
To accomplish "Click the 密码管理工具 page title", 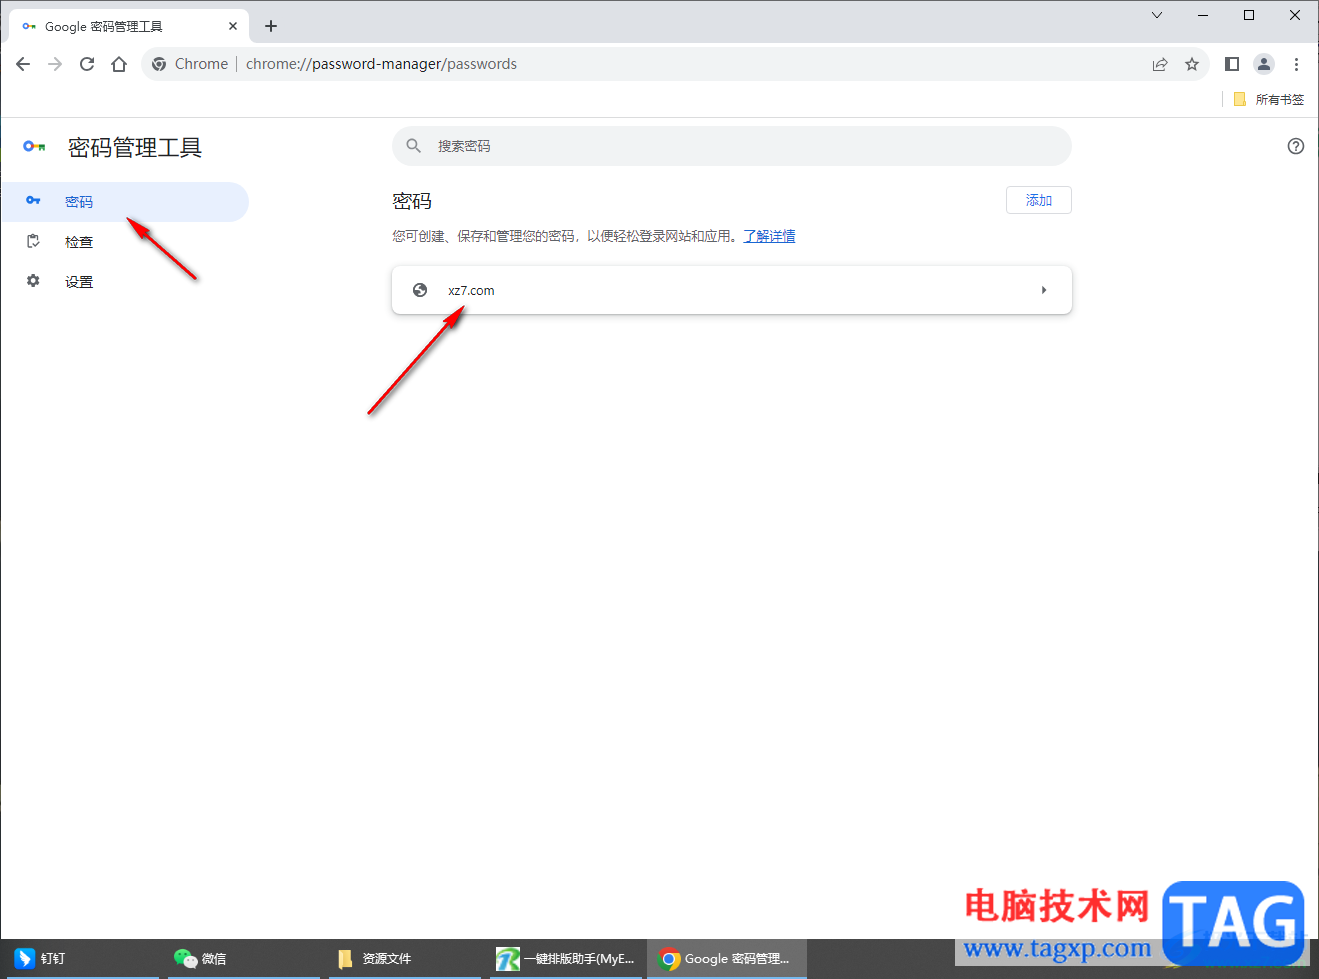I will 135,147.
